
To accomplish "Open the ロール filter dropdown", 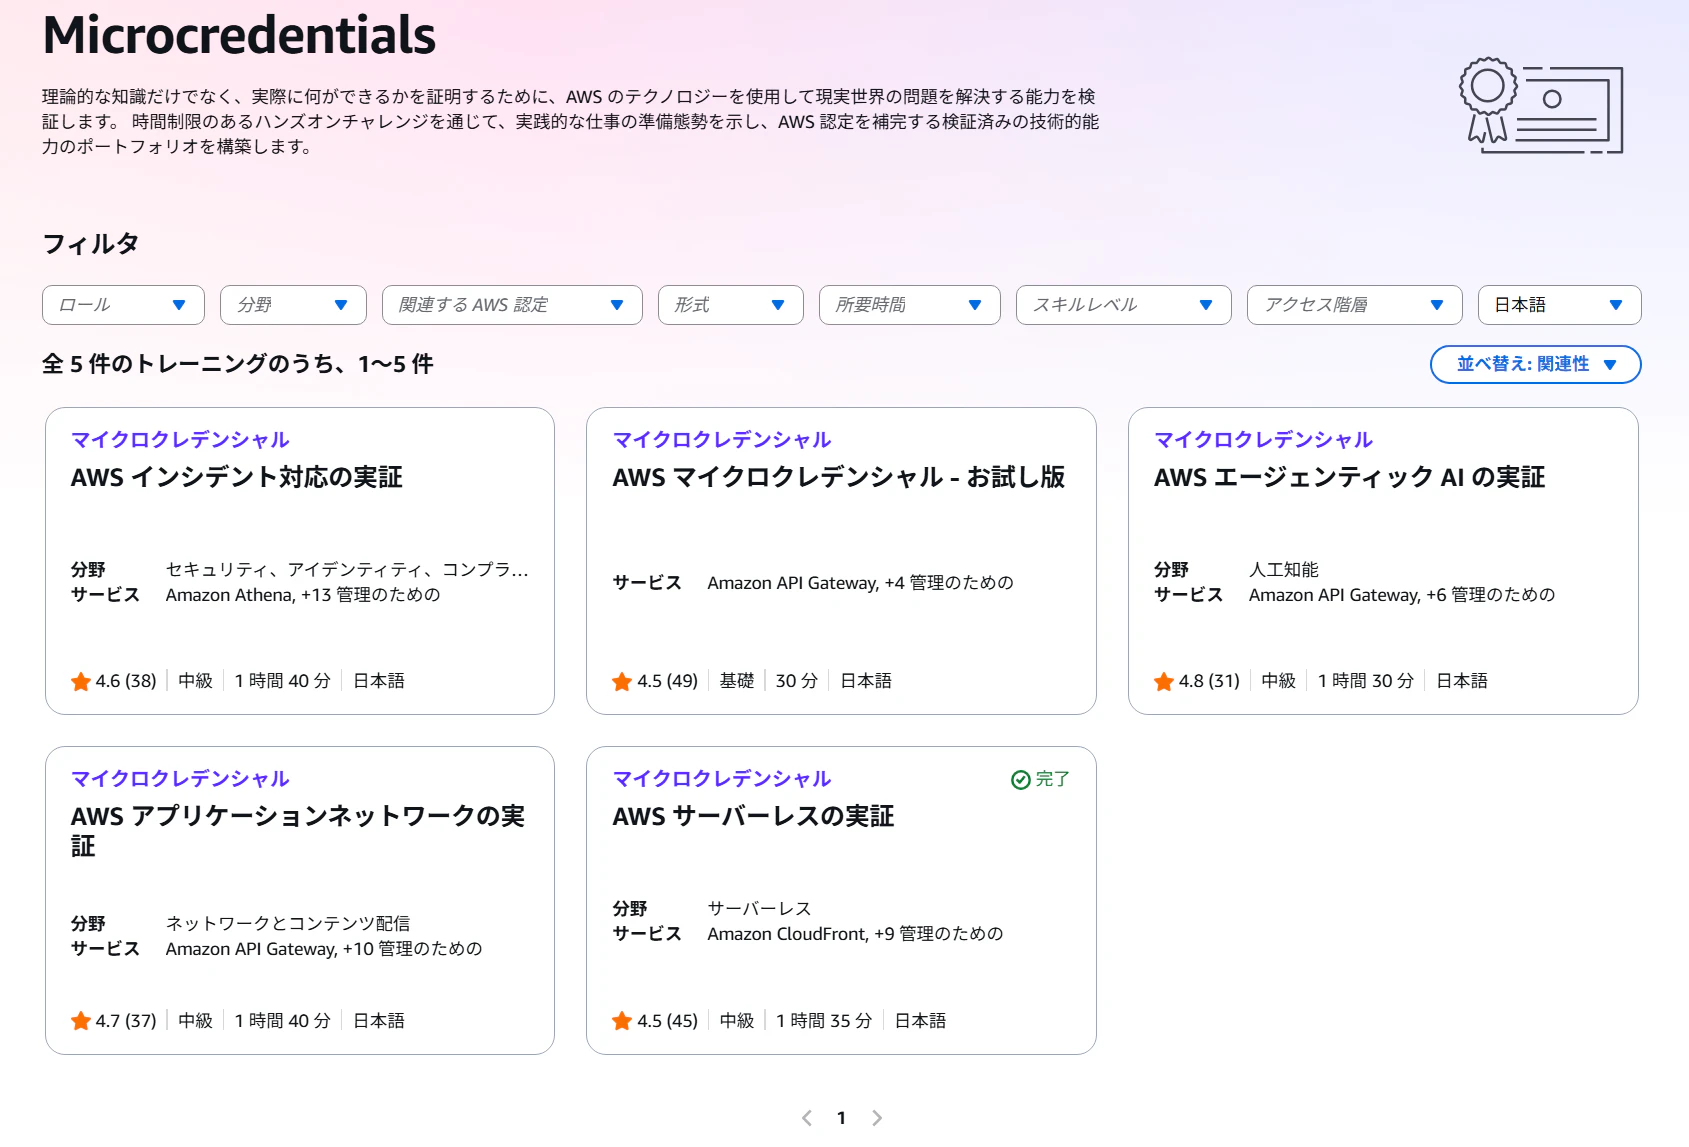I will (123, 305).
